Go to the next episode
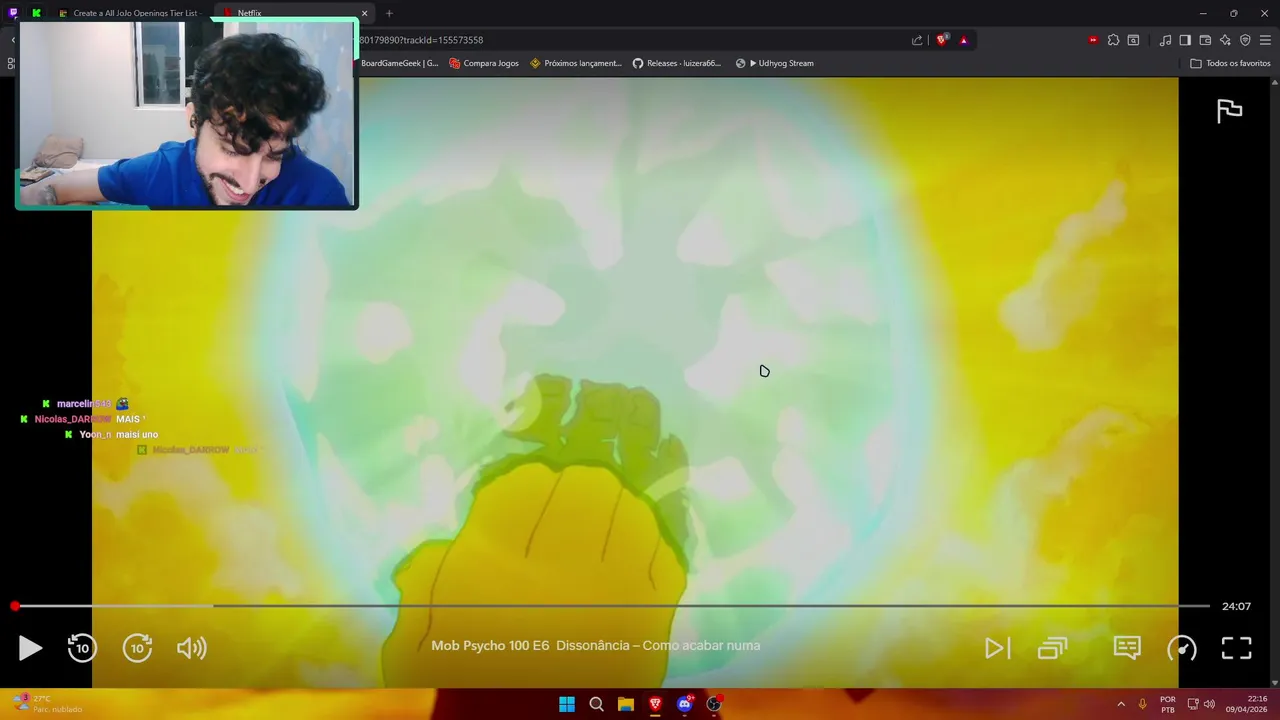The width and height of the screenshot is (1280, 720). (x=997, y=648)
